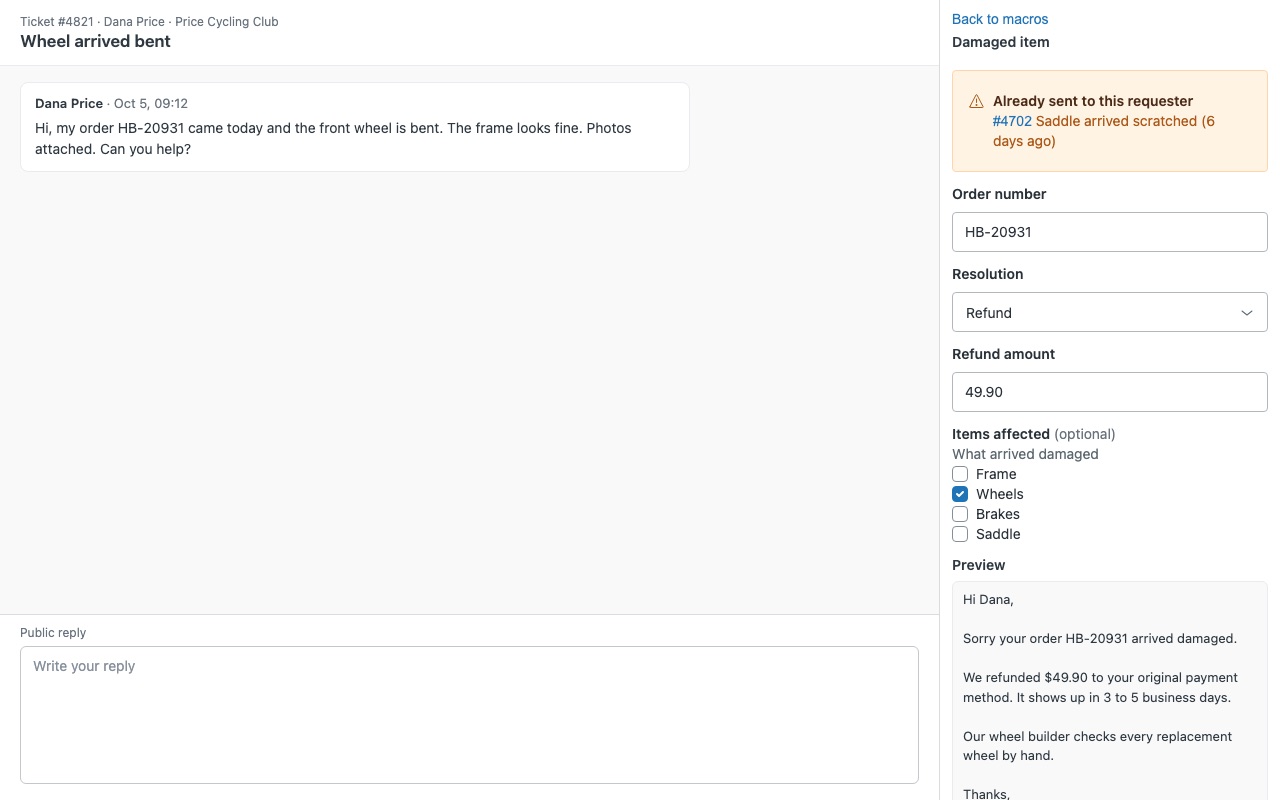This screenshot has height=800, width=1280.
Task: Click preview text about refunded $49.90
Action: tap(1100, 688)
